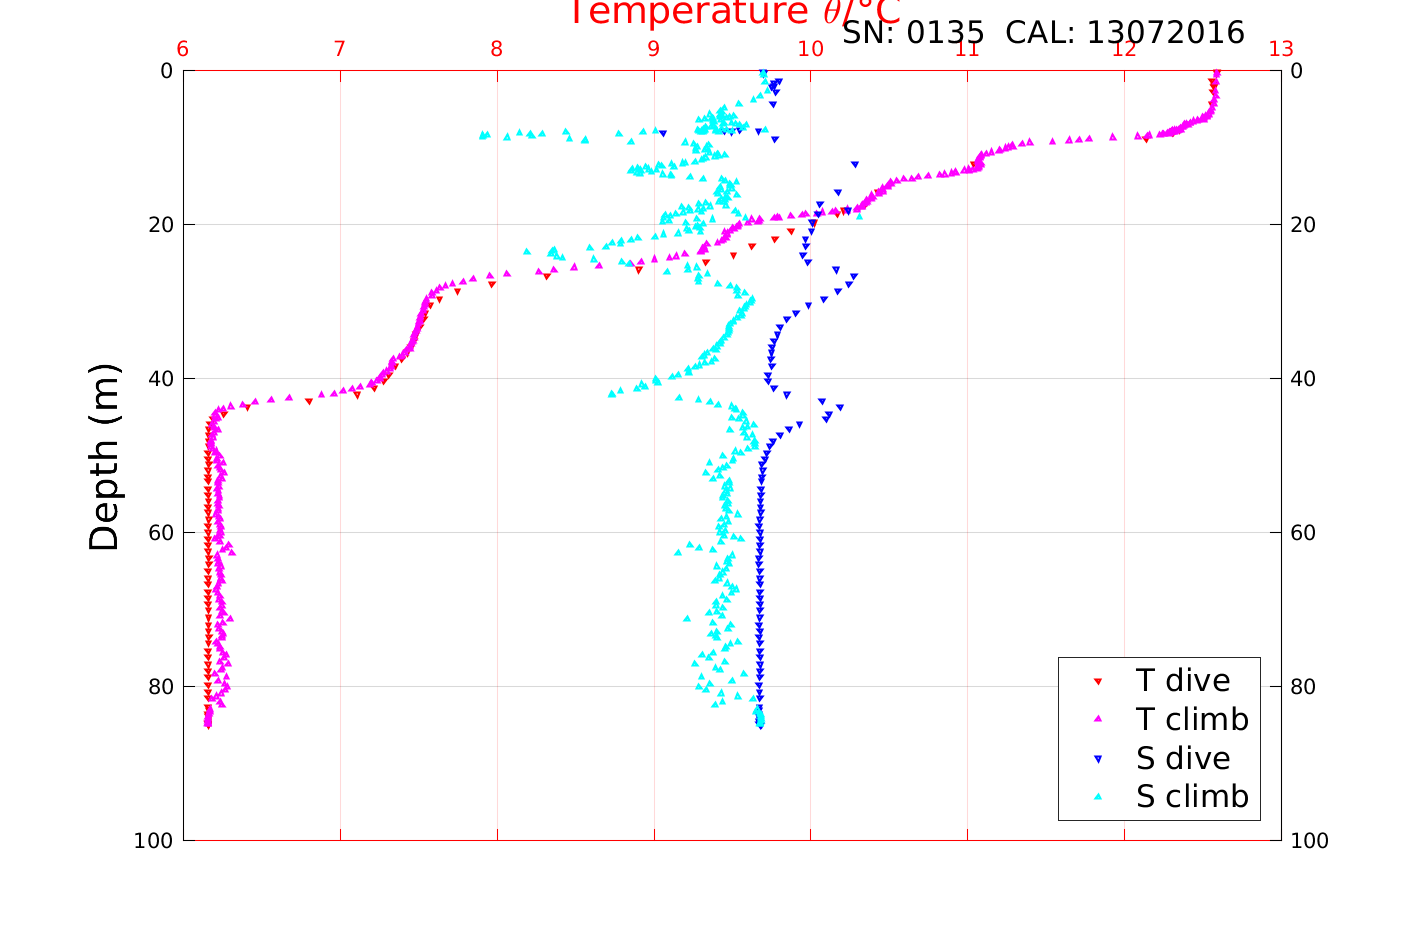This screenshot has width=1417, height=945.
Task: Click the blue S dive legend marker
Action: [1097, 759]
